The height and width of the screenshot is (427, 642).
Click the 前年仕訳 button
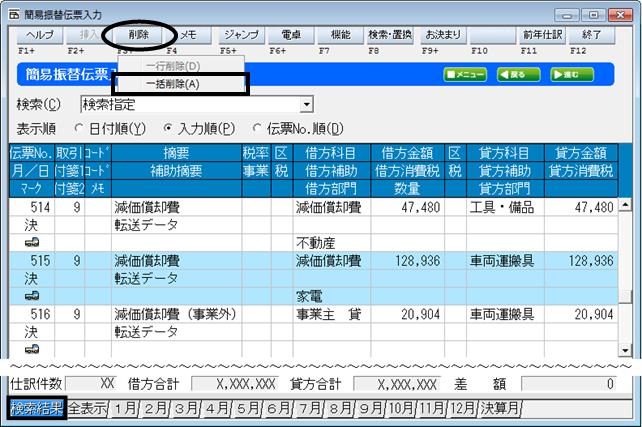(x=543, y=35)
